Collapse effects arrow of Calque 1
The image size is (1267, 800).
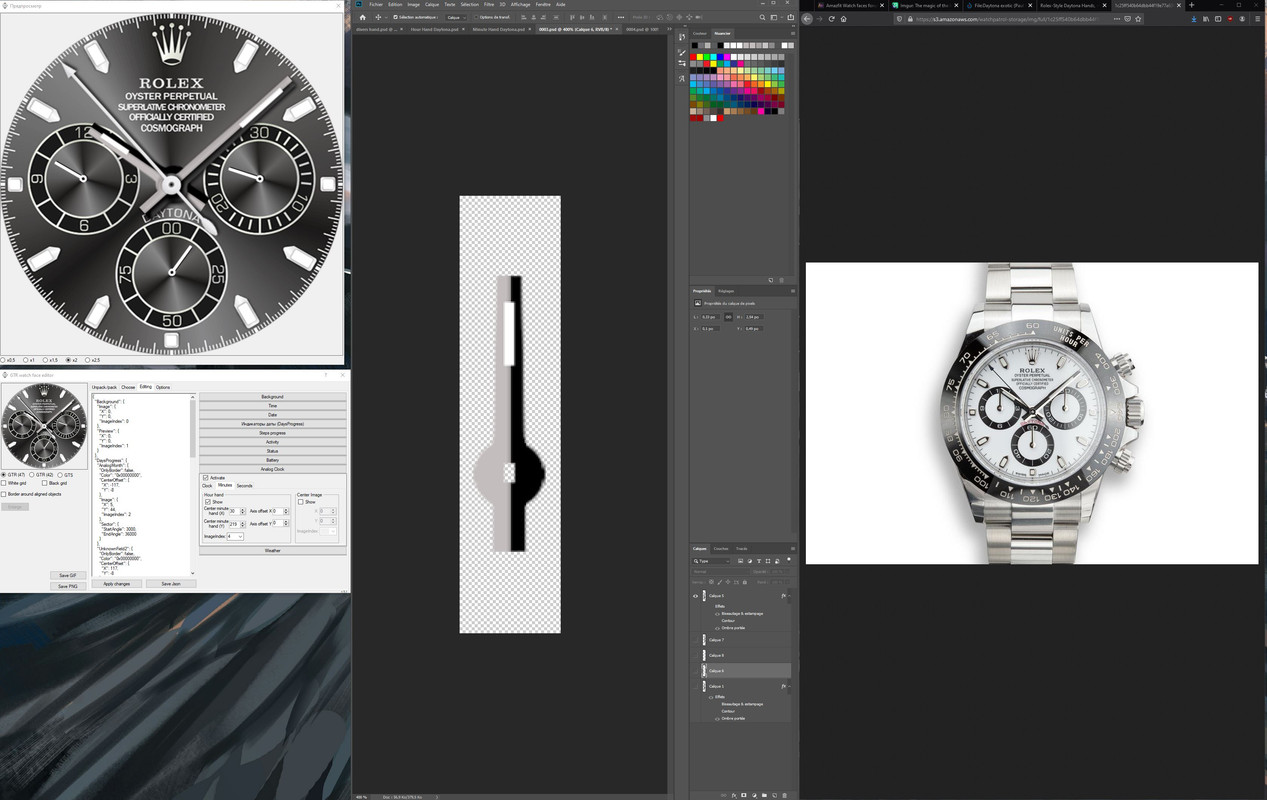tap(789, 686)
